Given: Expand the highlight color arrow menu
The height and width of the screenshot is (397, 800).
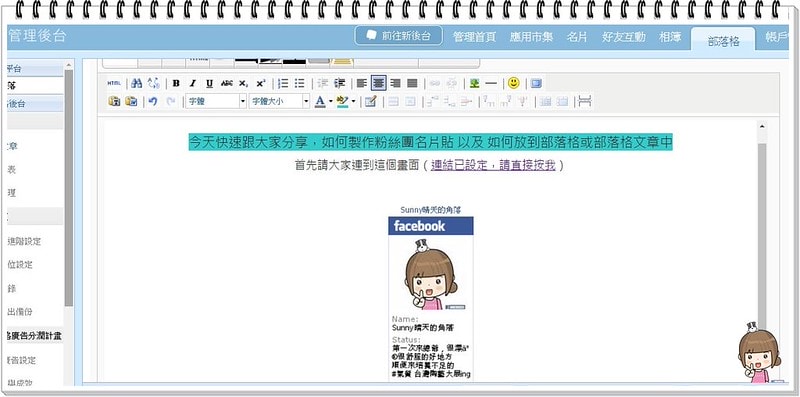Looking at the screenshot, I should (x=354, y=102).
